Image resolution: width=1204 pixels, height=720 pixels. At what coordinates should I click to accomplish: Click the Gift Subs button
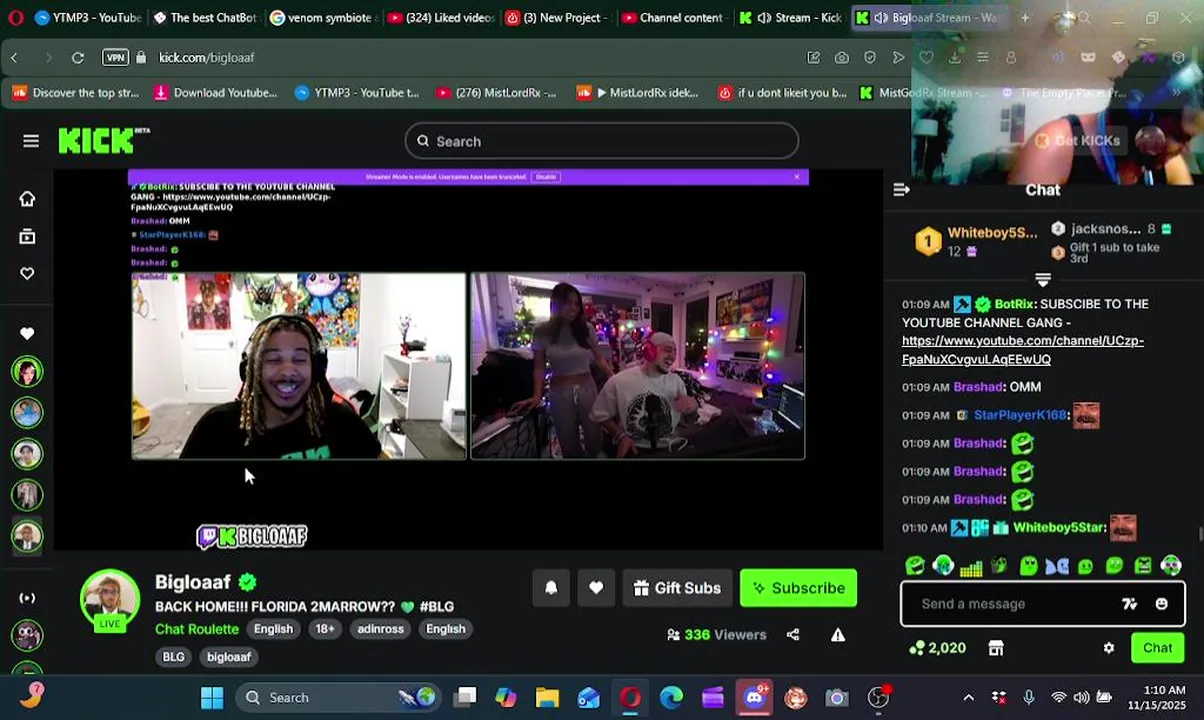coord(677,588)
